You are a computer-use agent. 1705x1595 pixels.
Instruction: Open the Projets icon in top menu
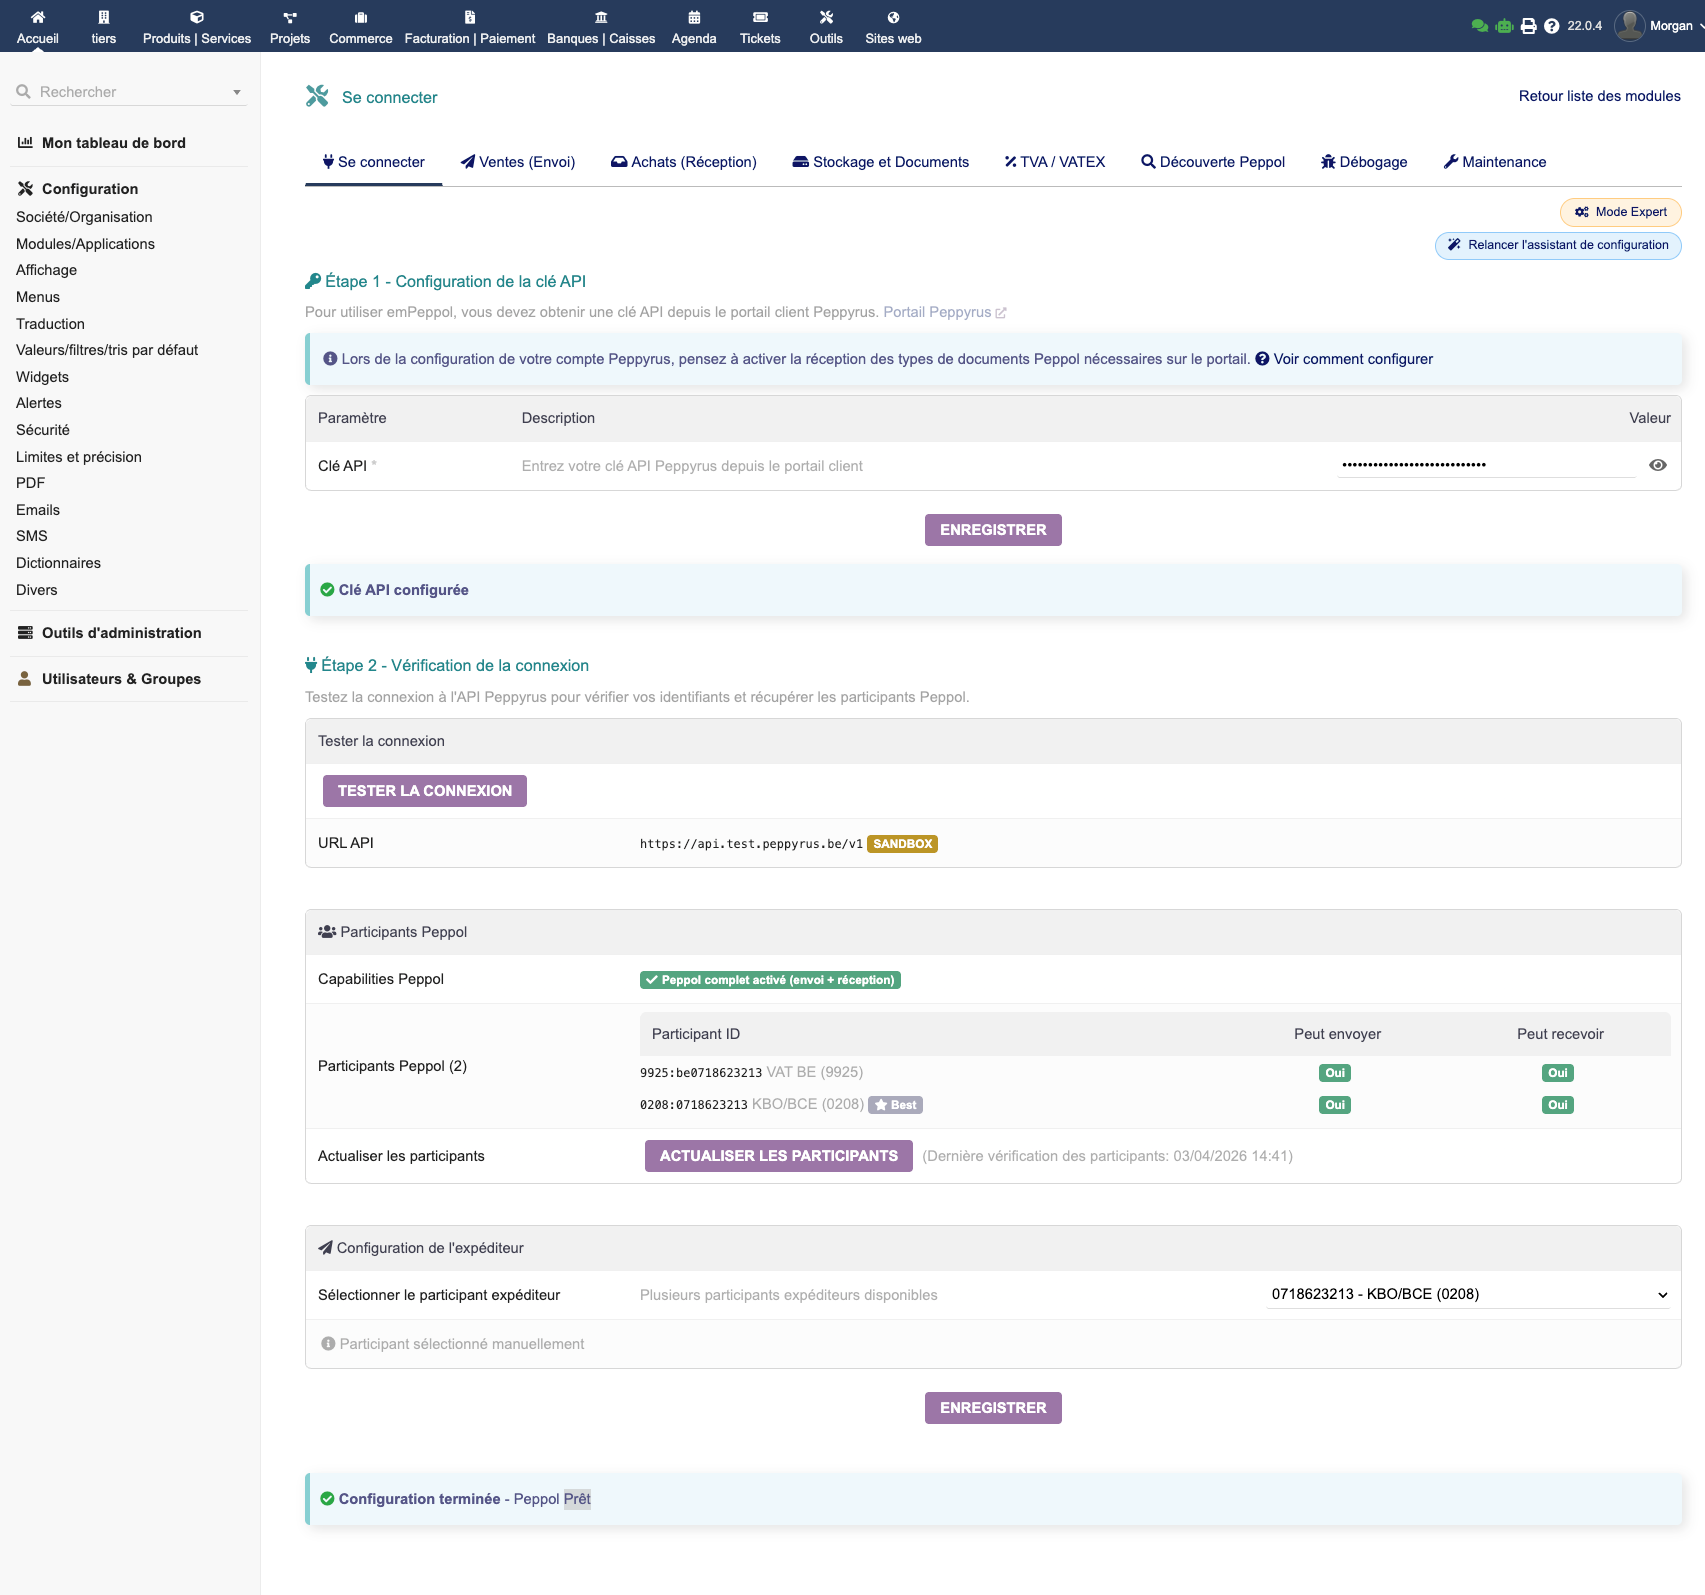click(290, 17)
